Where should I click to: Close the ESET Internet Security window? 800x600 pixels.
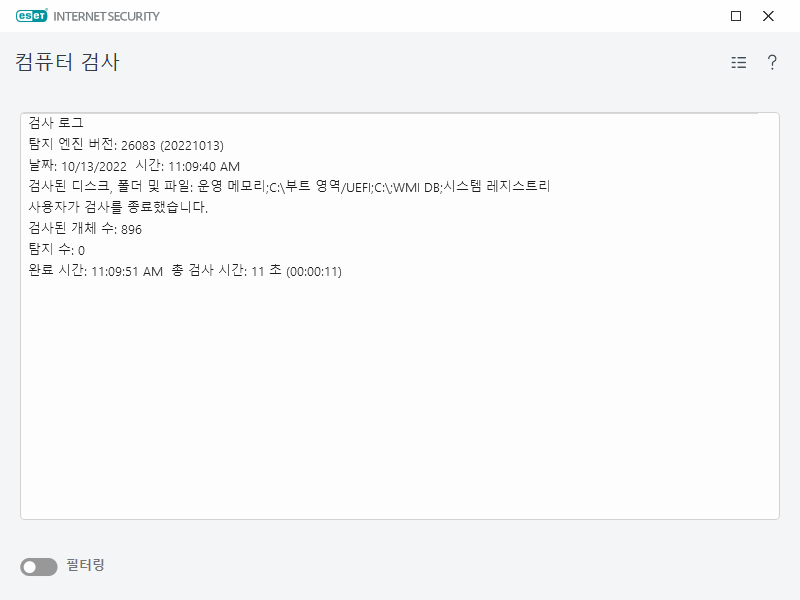click(x=767, y=16)
